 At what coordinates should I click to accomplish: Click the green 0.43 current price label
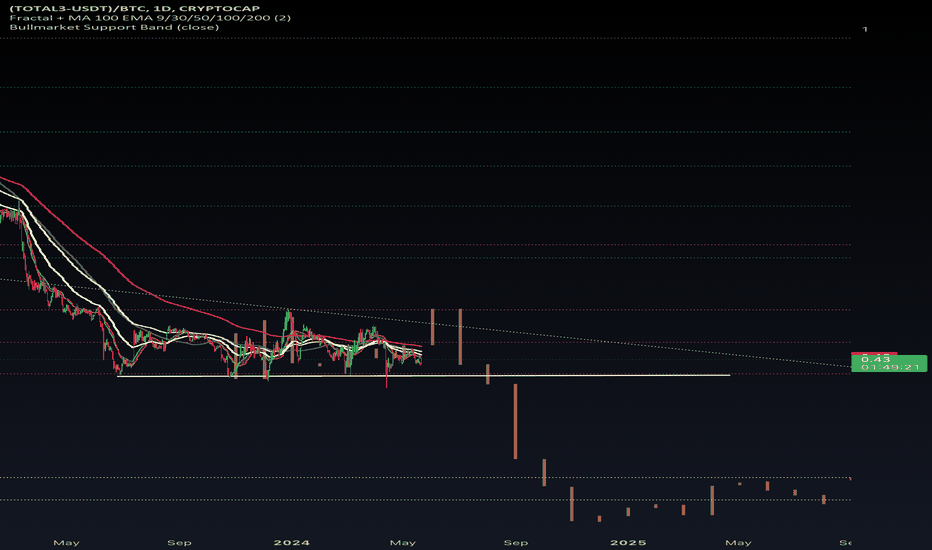876,359
